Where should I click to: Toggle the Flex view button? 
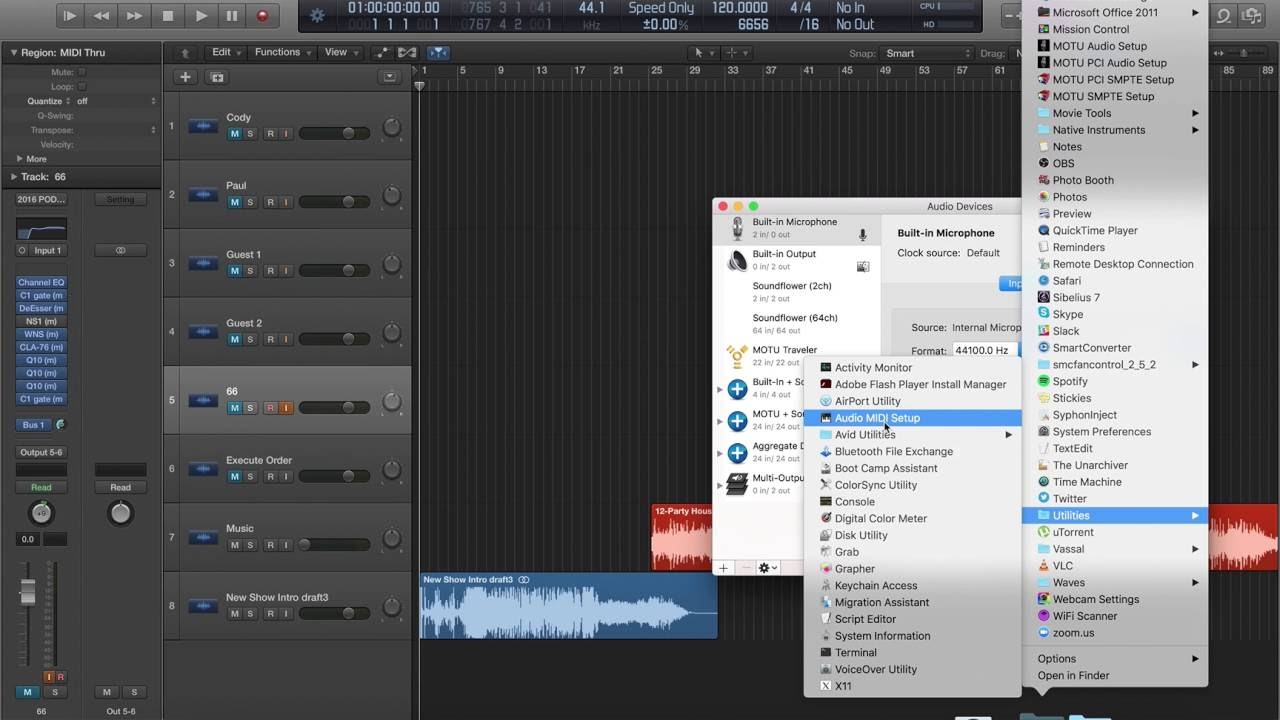[x=406, y=53]
